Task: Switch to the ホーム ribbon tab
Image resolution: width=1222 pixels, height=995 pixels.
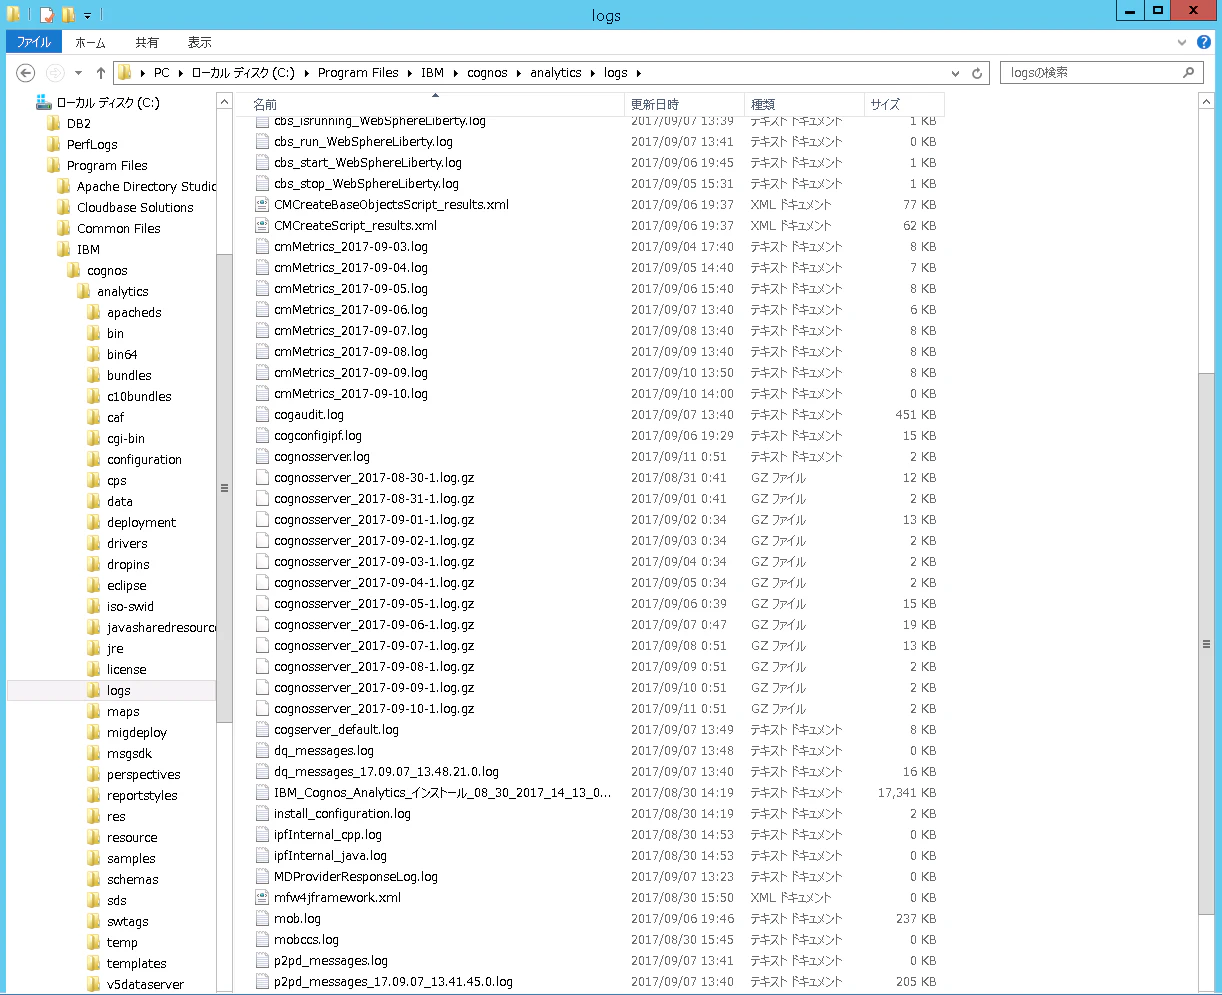Action: coord(91,42)
